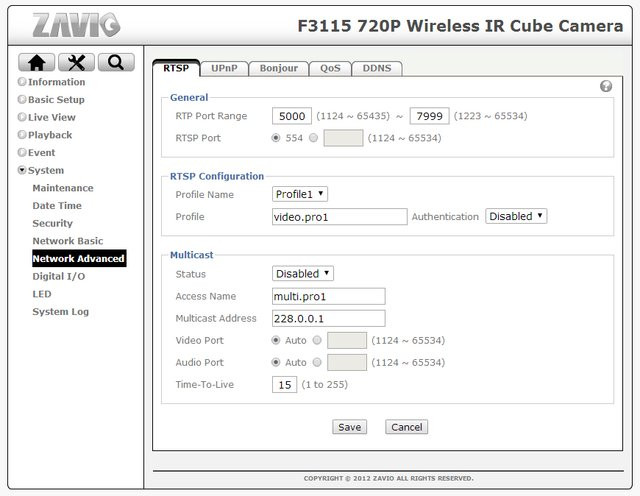
Task: Expand the Live View section
Action: pyautogui.click(x=47, y=117)
